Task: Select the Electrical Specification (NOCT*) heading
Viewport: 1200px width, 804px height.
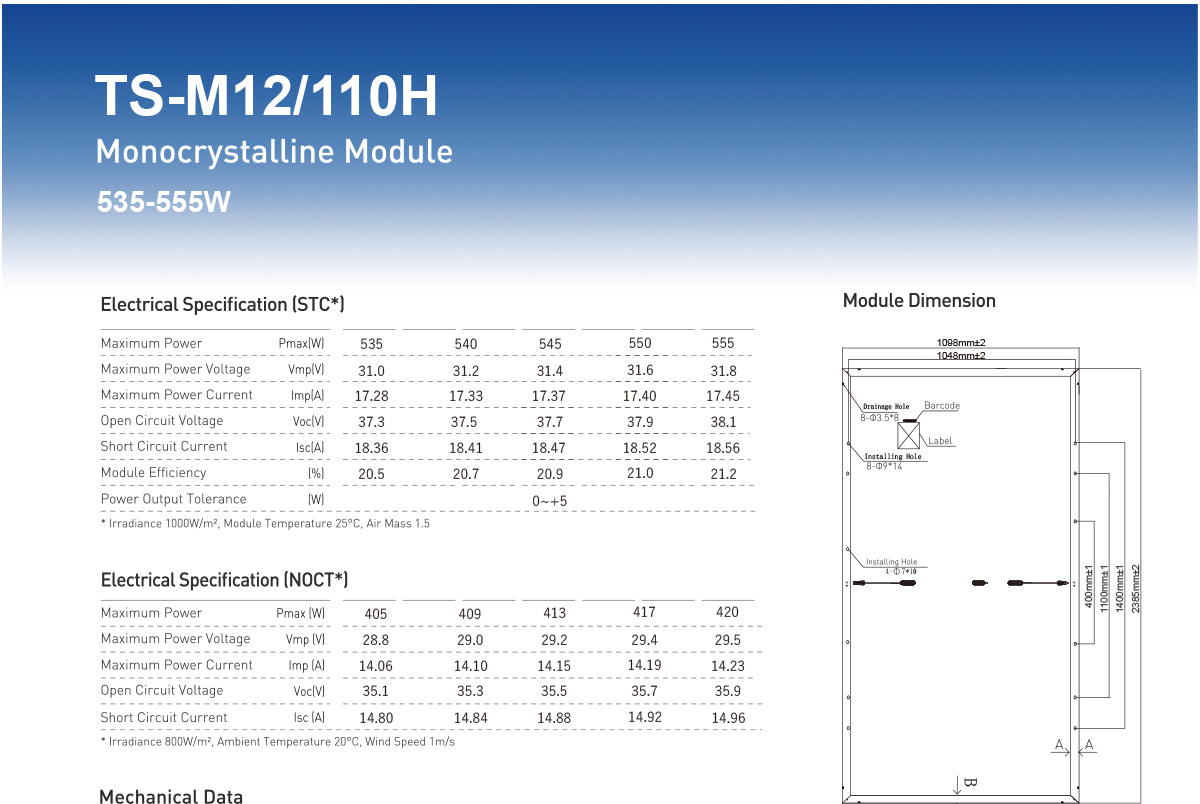Action: tap(224, 580)
